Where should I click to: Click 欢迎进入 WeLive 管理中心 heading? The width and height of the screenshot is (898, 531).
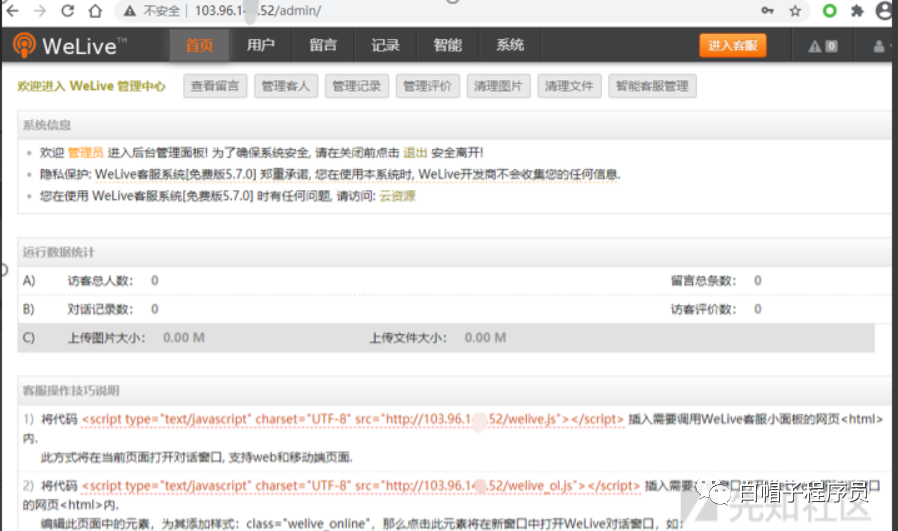tap(91, 86)
